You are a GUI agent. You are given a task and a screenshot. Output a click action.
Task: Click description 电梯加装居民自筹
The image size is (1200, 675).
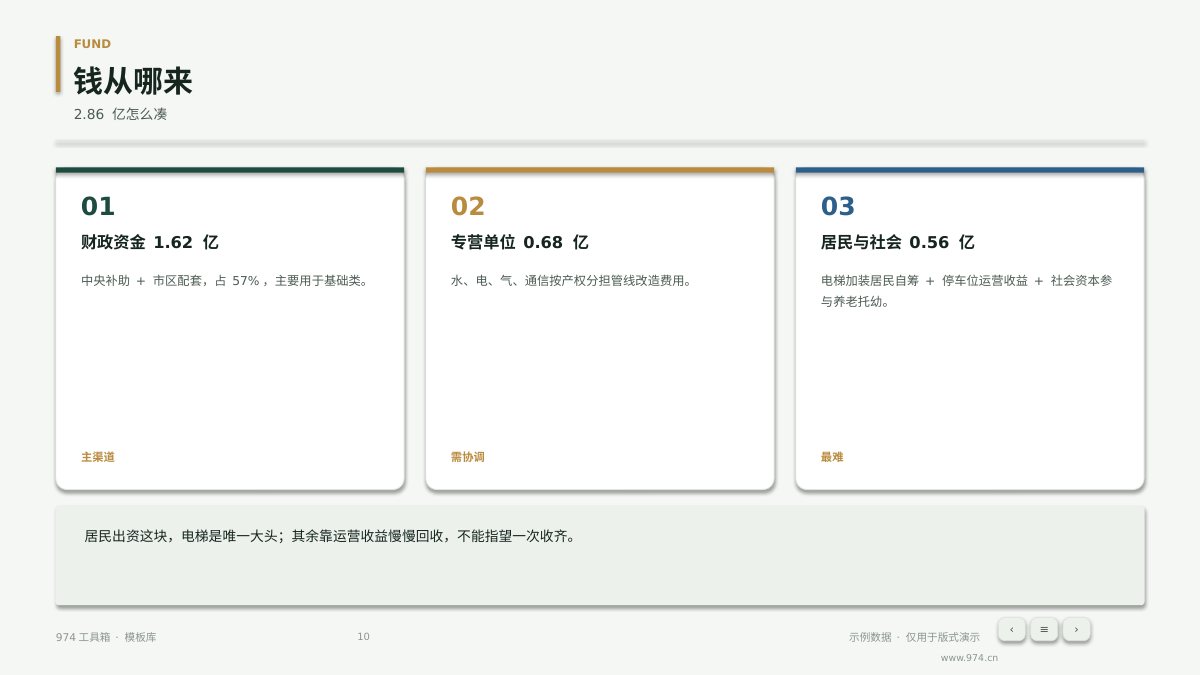[x=966, y=291]
